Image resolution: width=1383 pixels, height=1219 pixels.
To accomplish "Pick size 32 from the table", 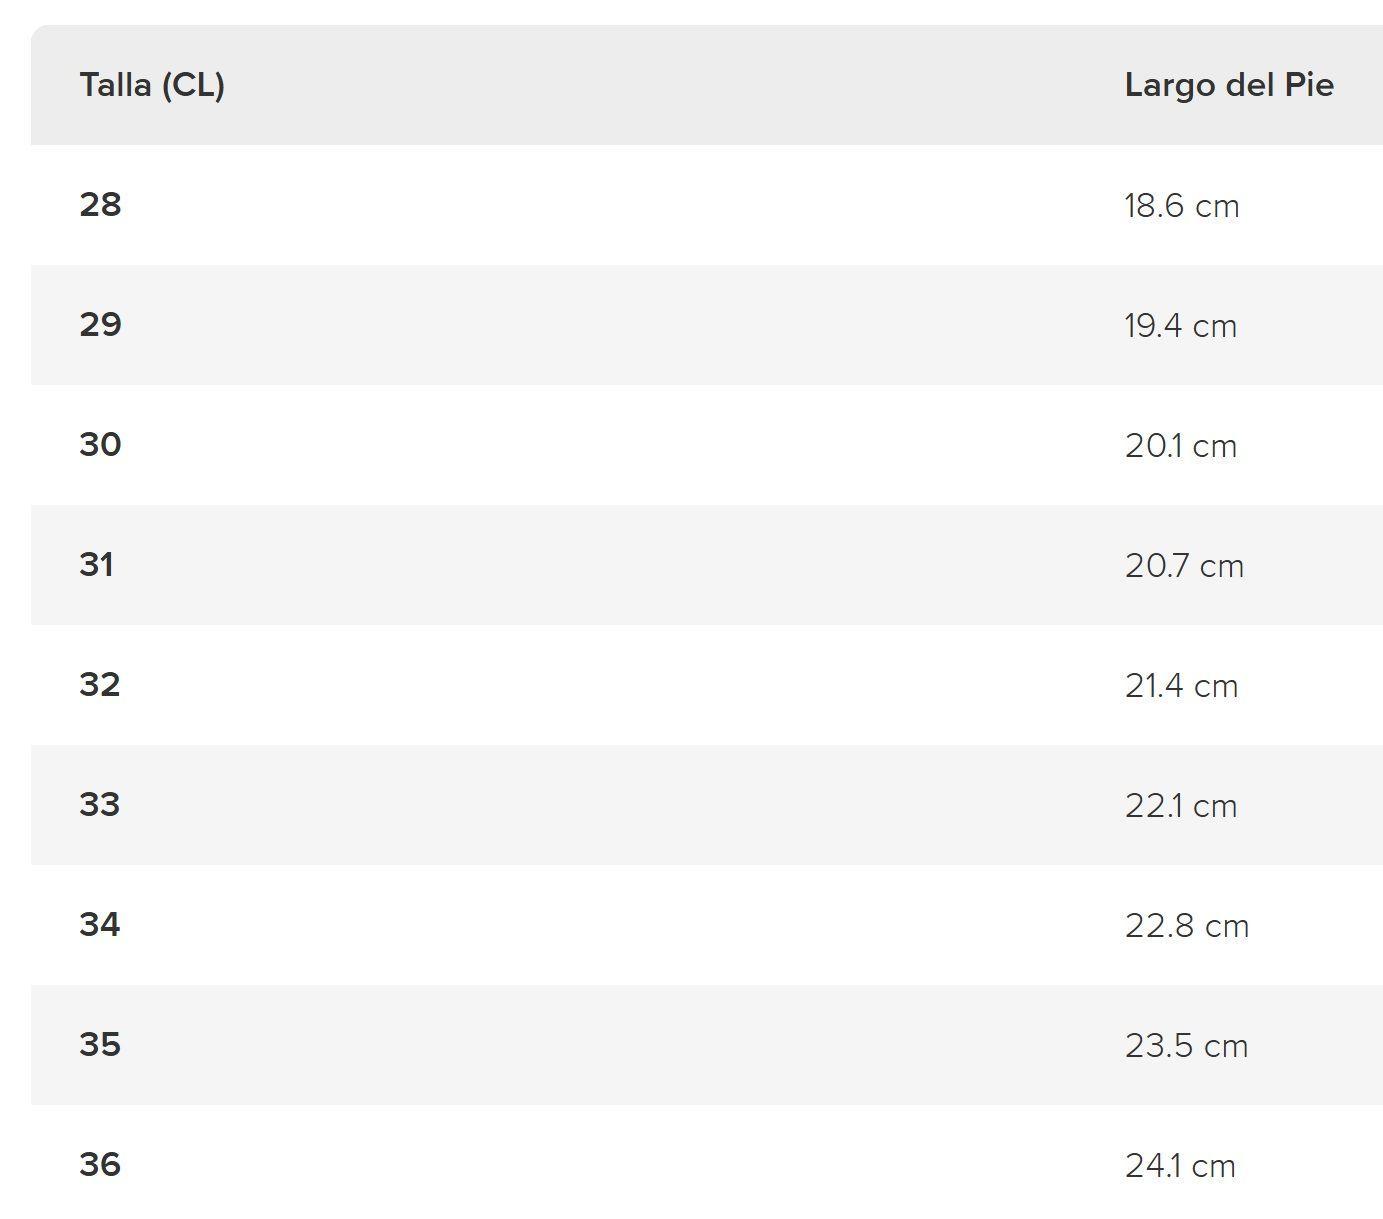I will coord(100,685).
